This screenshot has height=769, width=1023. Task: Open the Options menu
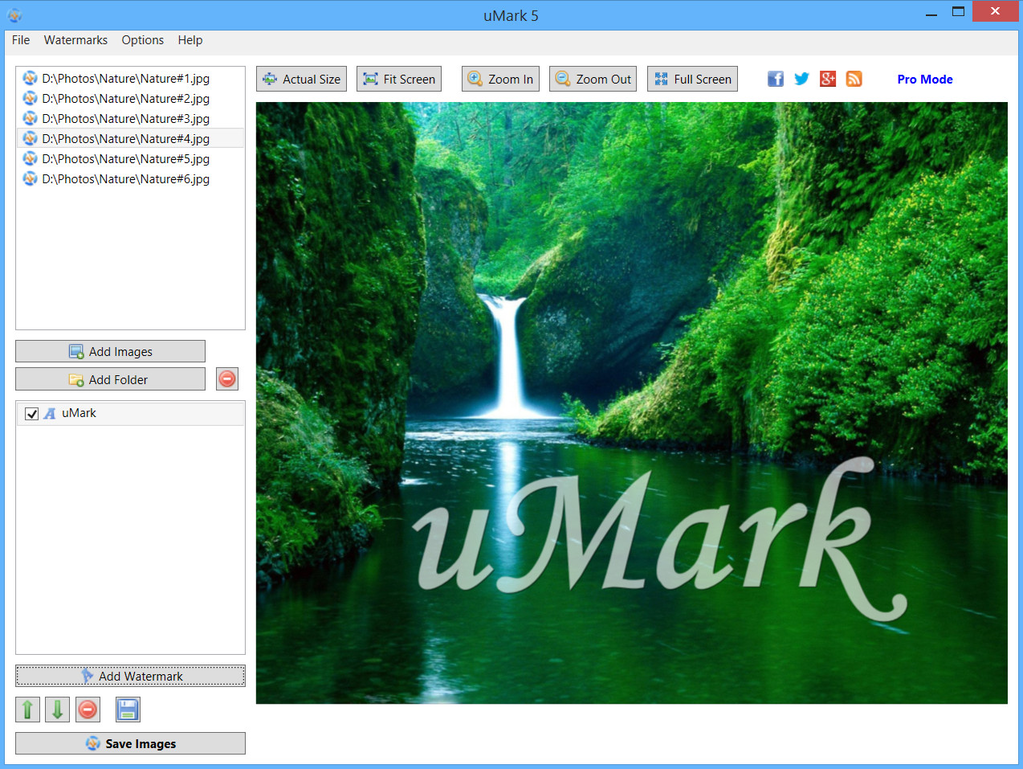click(142, 40)
